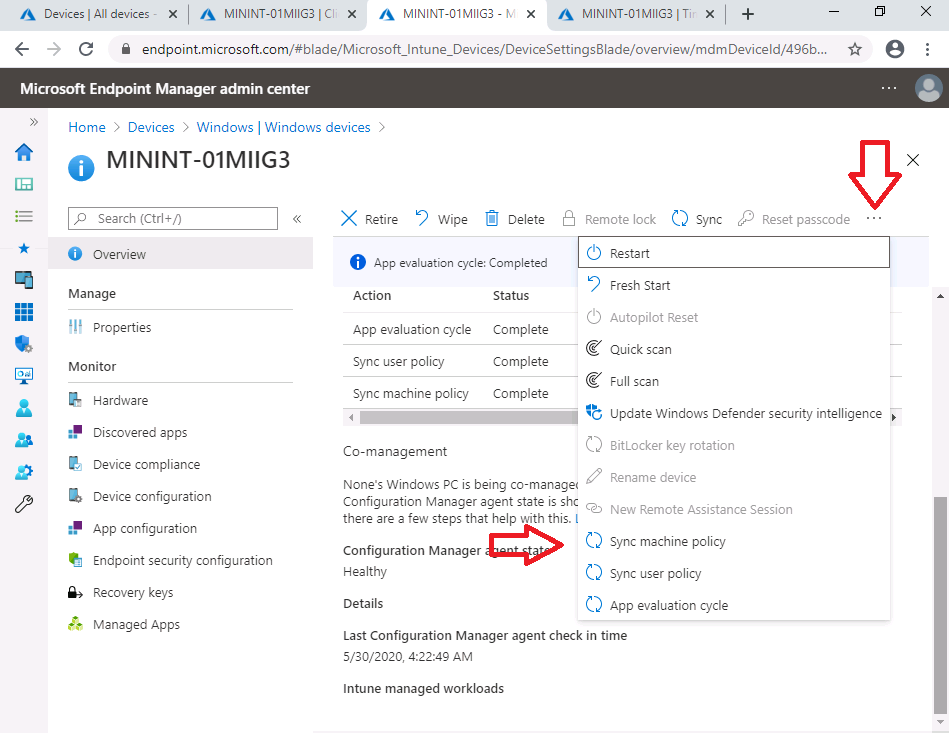
Task: Open All services list icon in sidebar
Action: tap(24, 217)
